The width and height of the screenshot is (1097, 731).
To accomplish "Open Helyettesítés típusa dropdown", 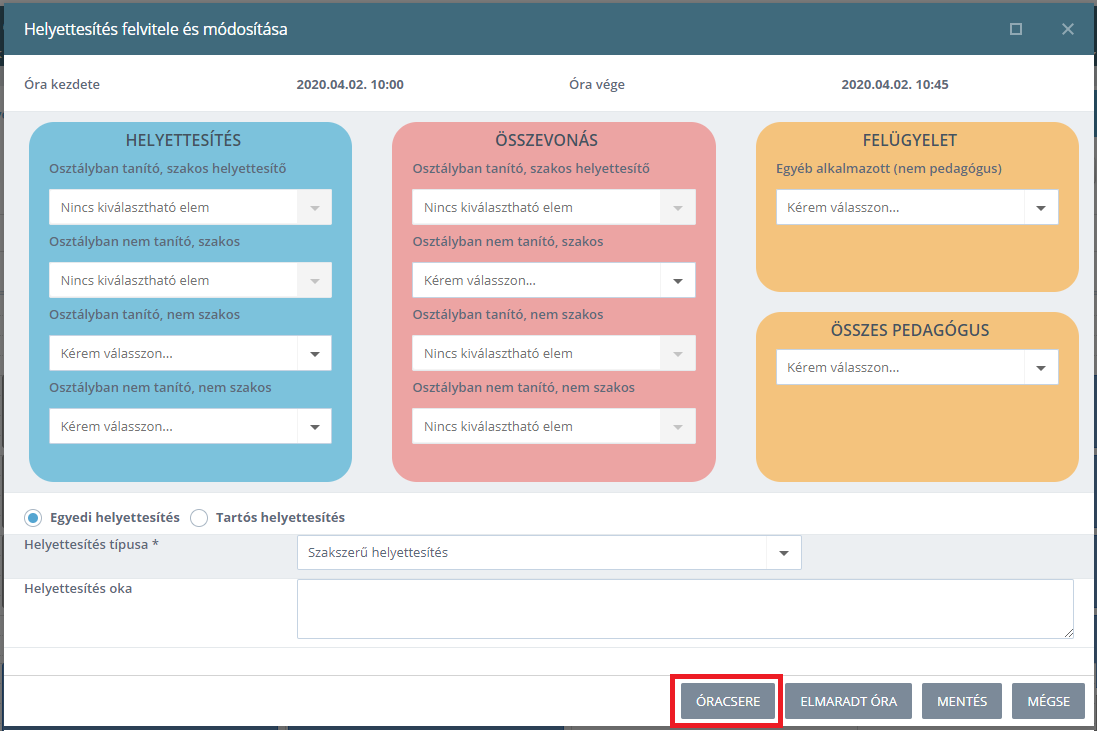I will tap(549, 553).
